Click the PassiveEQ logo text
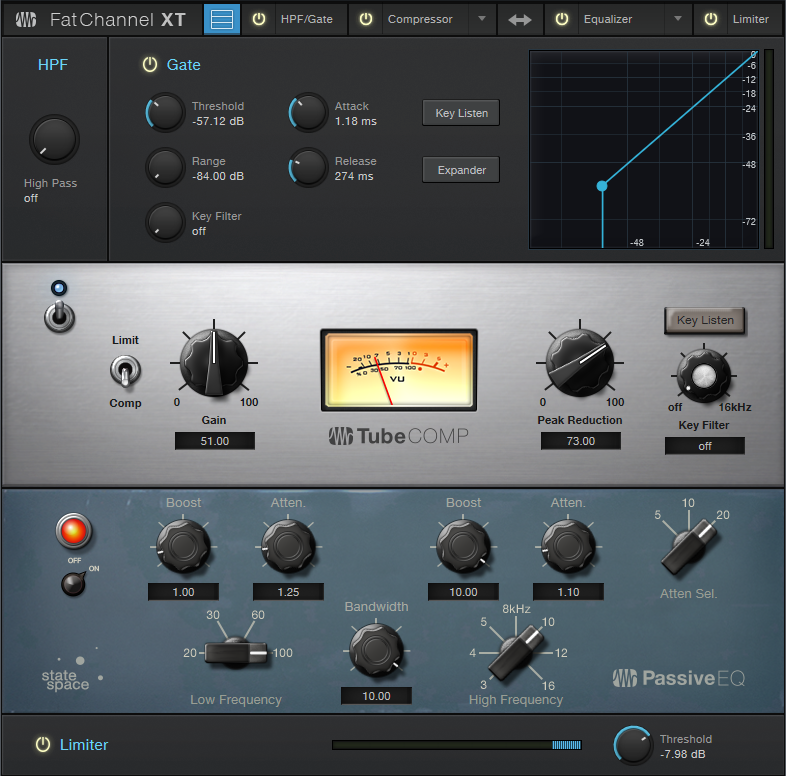786x776 pixels. click(x=679, y=678)
